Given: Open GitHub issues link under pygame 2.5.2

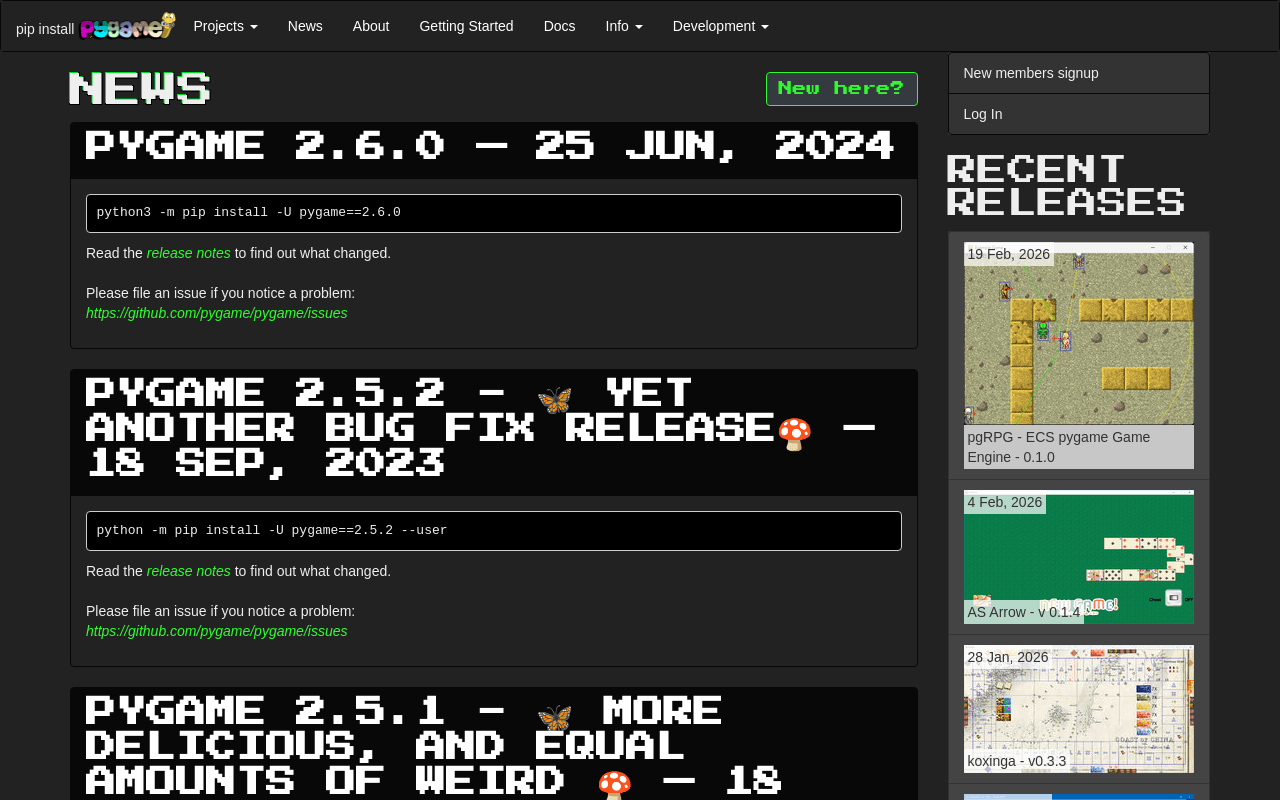Looking at the screenshot, I should pos(217,631).
